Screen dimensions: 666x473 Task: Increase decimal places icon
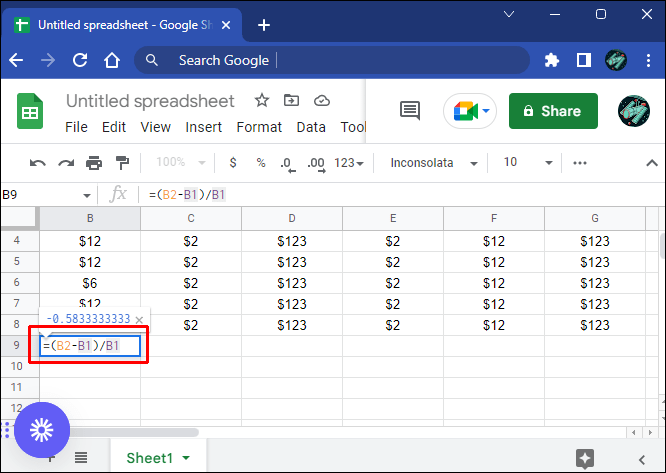coord(316,164)
